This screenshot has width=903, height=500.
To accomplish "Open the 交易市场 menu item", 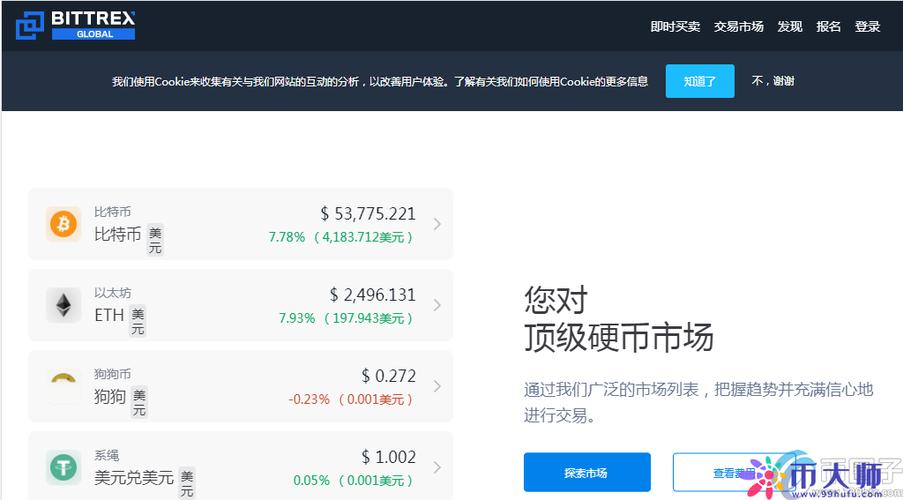I will 738,26.
